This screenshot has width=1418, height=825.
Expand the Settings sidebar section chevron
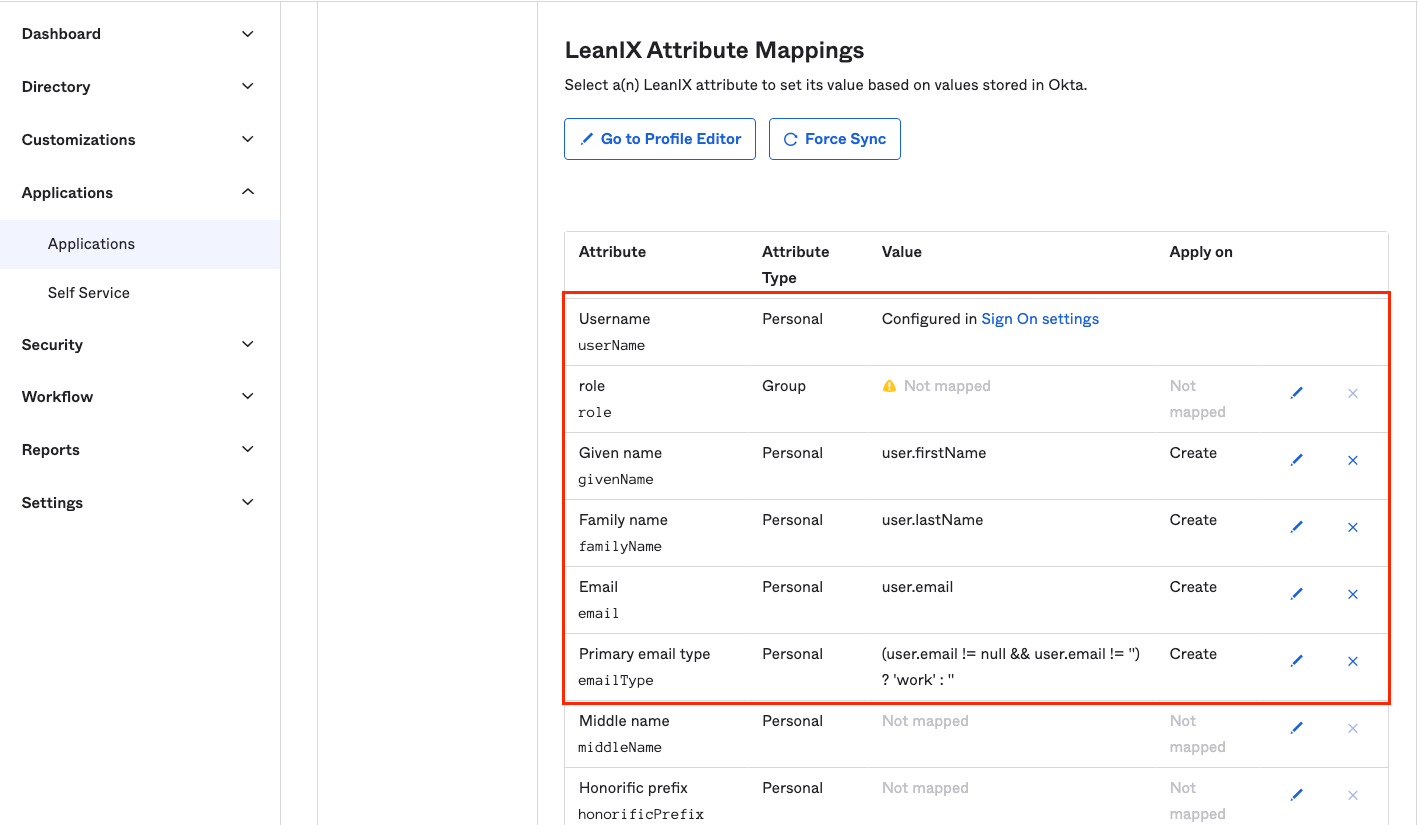coord(248,503)
